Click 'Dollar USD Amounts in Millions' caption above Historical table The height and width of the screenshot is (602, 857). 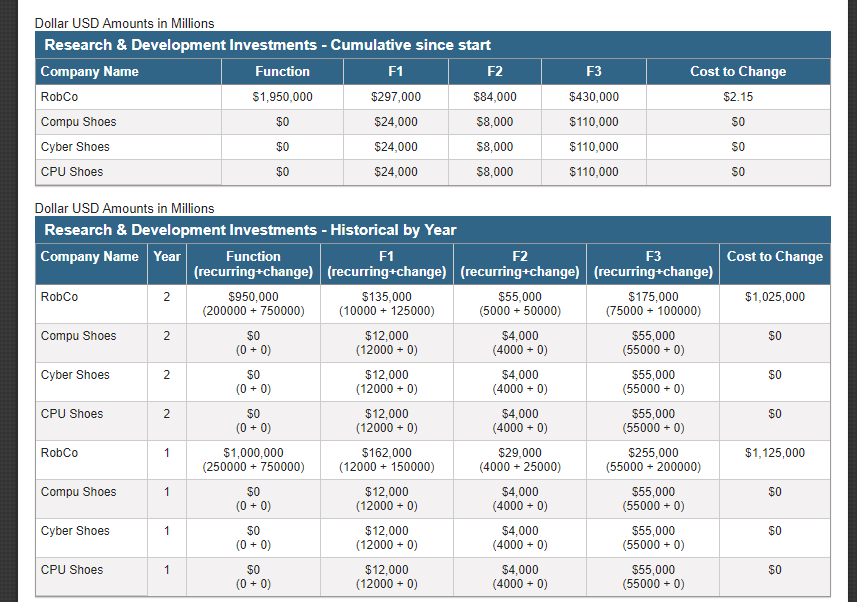click(124, 208)
